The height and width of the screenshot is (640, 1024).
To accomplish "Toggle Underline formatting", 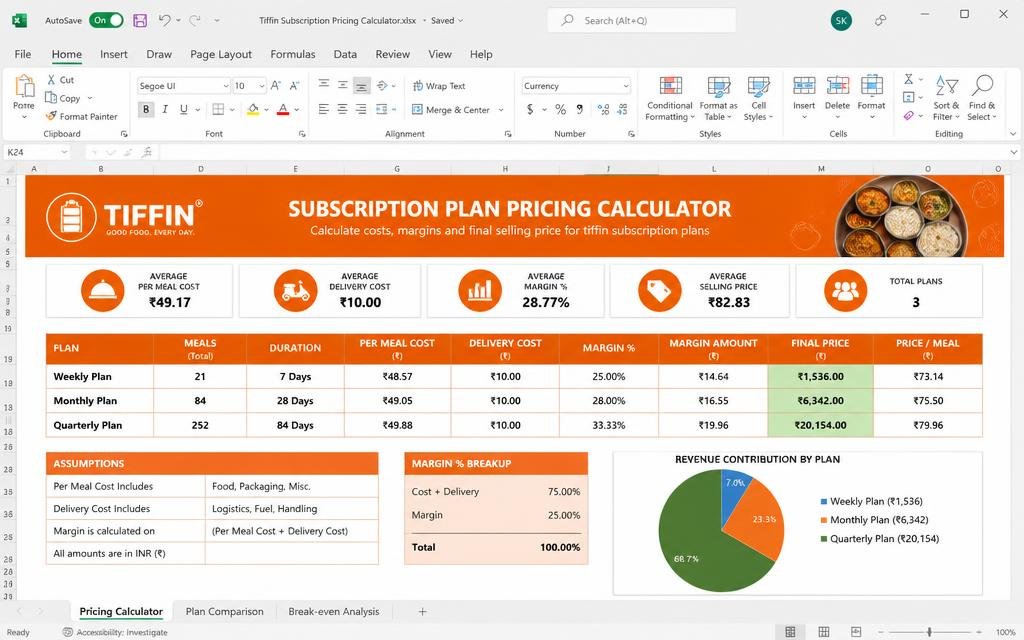I will click(x=184, y=109).
